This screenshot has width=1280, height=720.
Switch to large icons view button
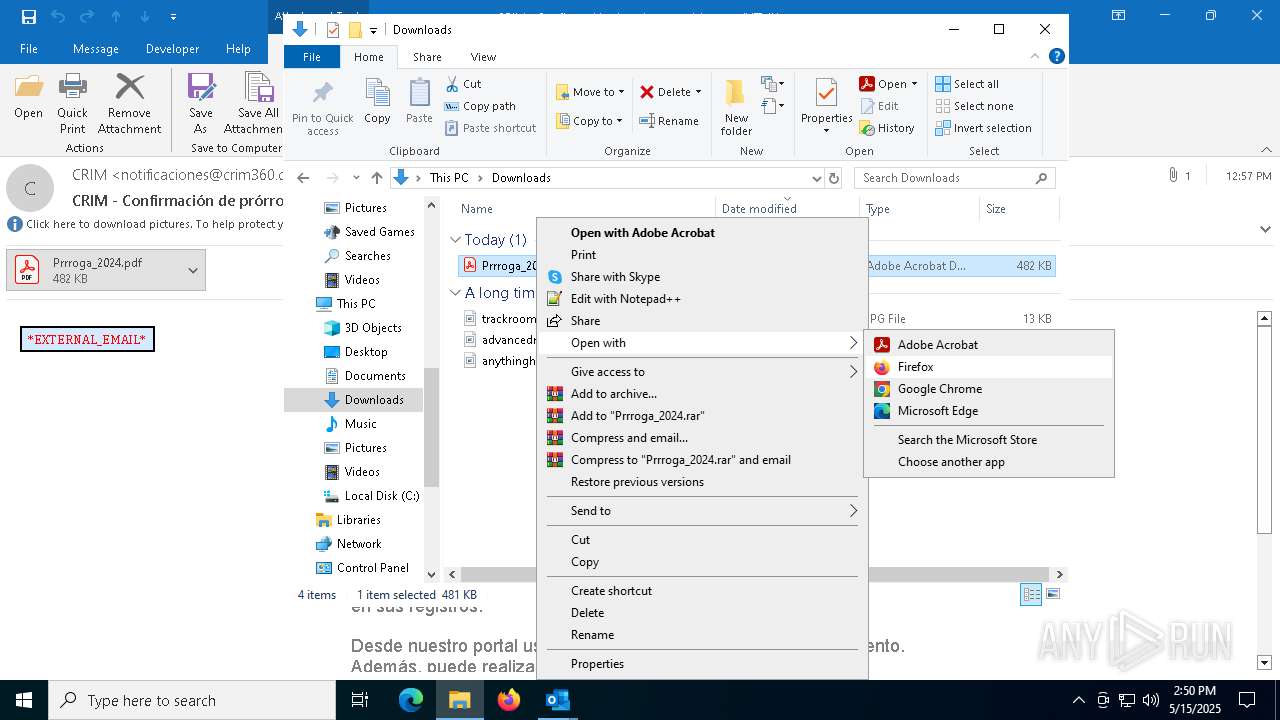coord(1052,594)
